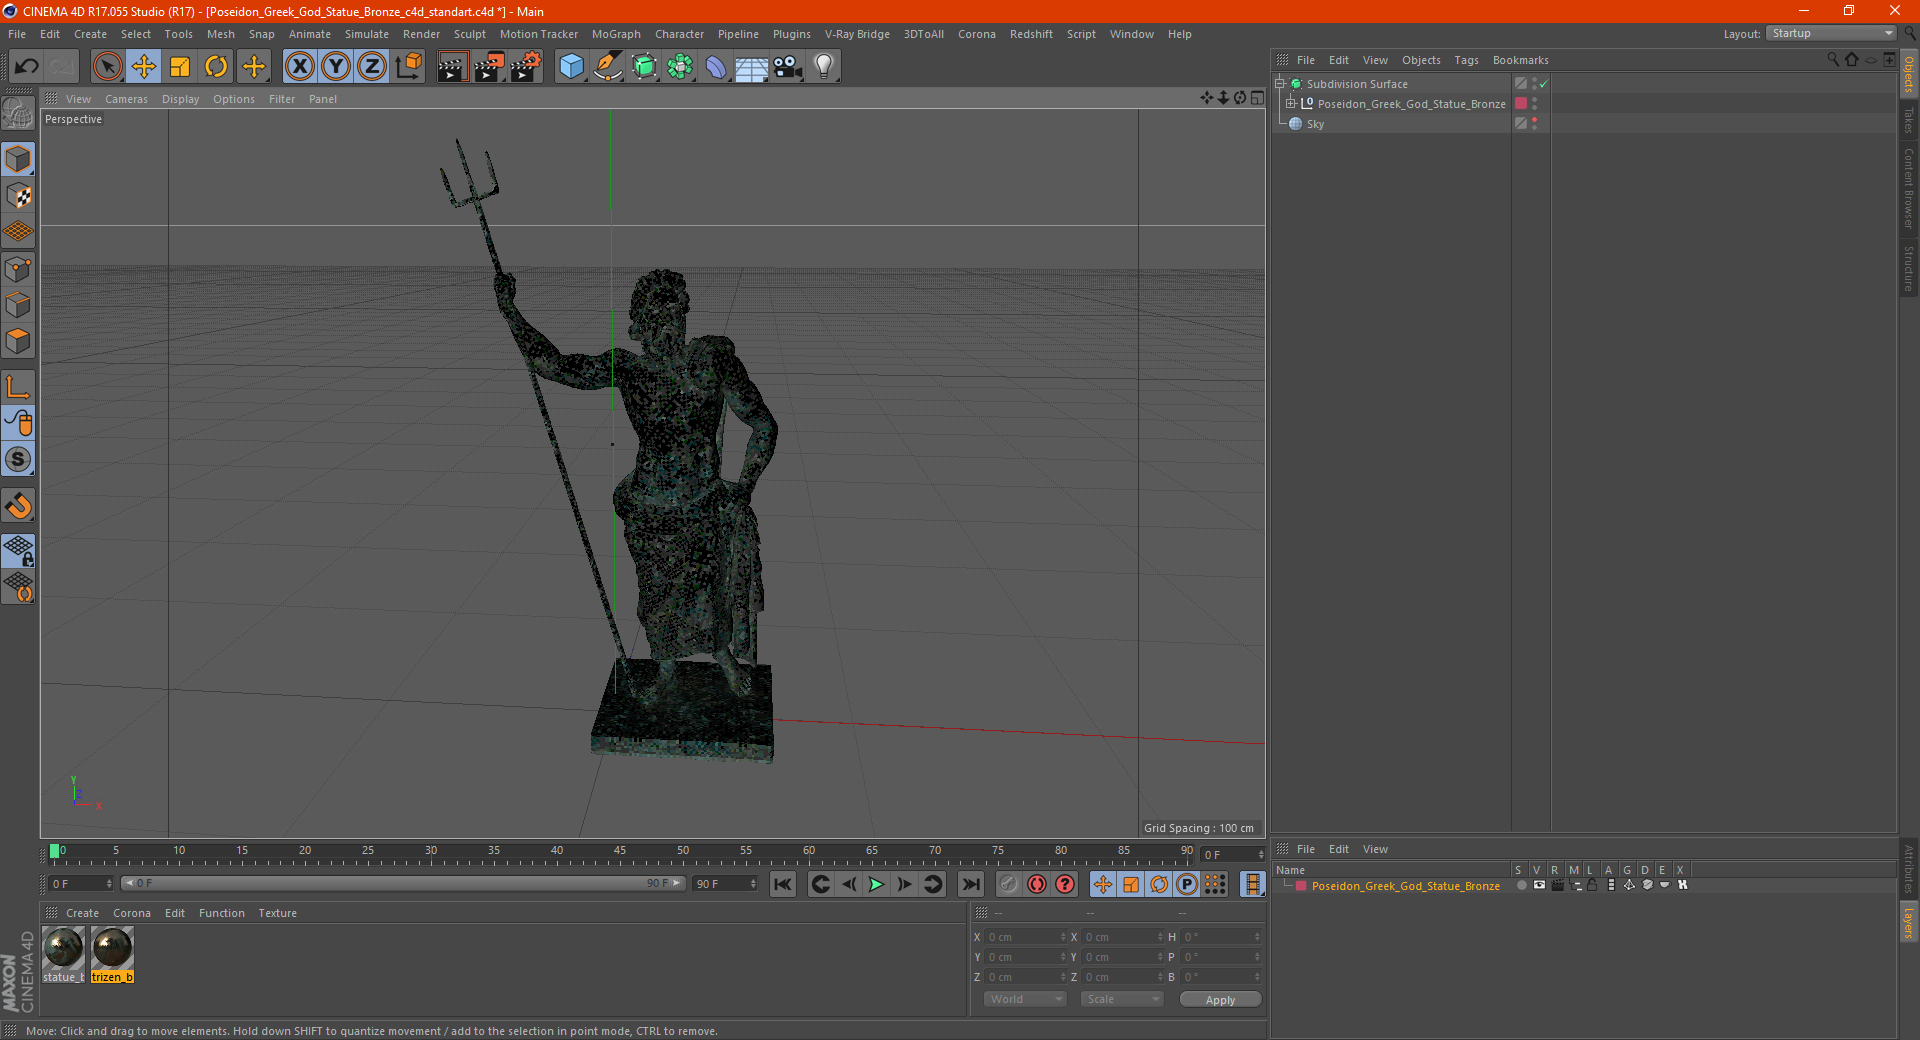Go to end of animation

pyautogui.click(x=970, y=884)
